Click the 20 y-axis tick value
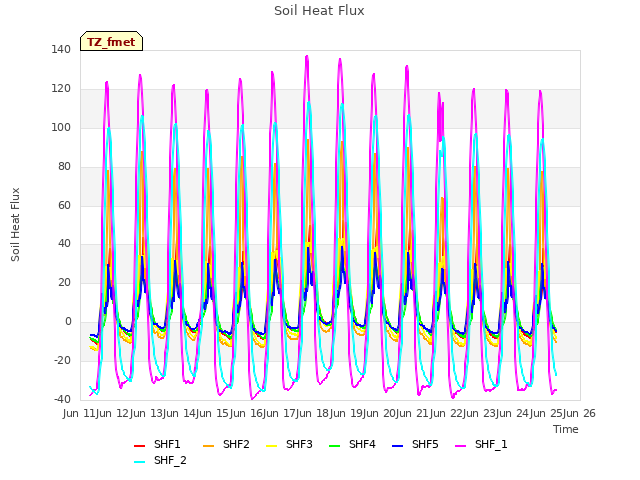Screen dimensions: 640x480 [x=64, y=282]
